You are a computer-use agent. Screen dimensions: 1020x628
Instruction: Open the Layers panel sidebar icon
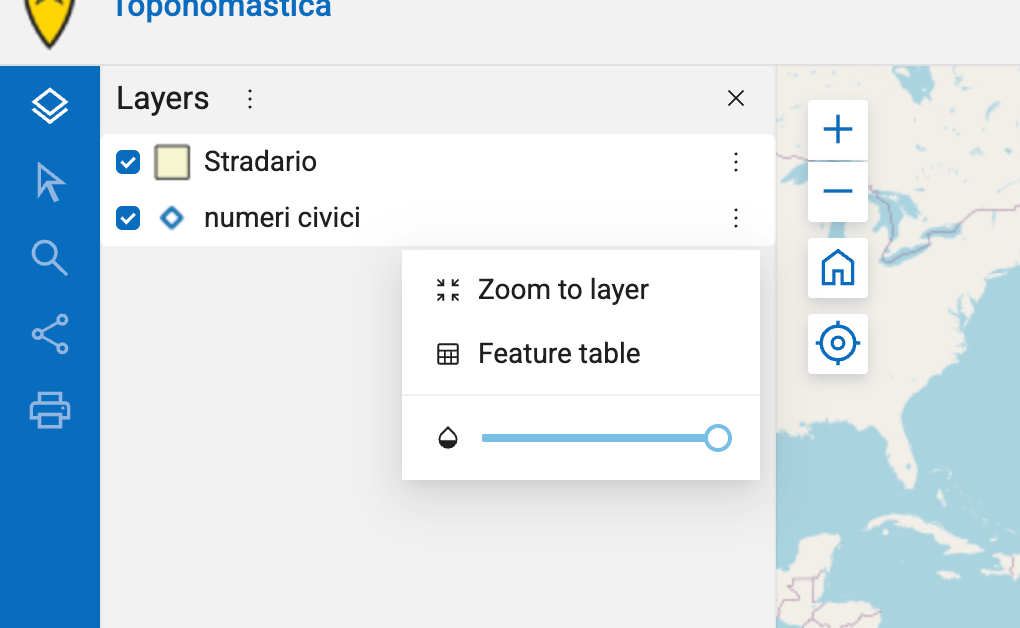(50, 105)
